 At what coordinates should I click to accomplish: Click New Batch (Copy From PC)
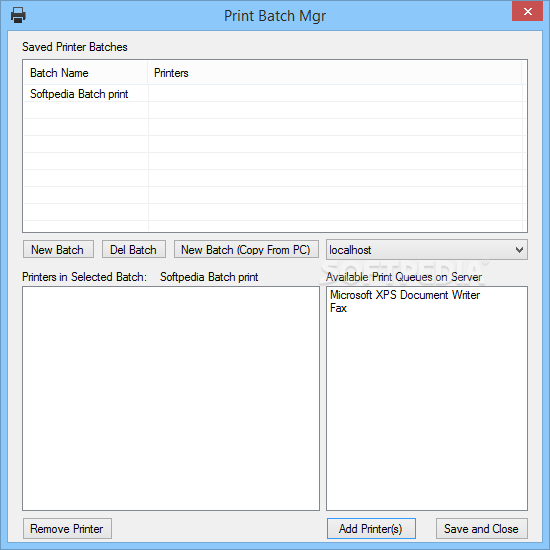point(246,249)
